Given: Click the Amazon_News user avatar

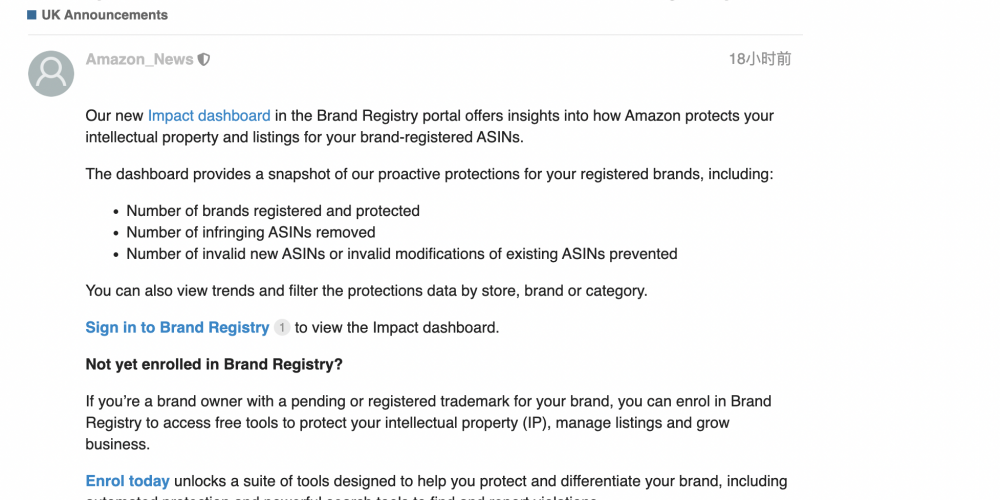Looking at the screenshot, I should [x=51, y=73].
